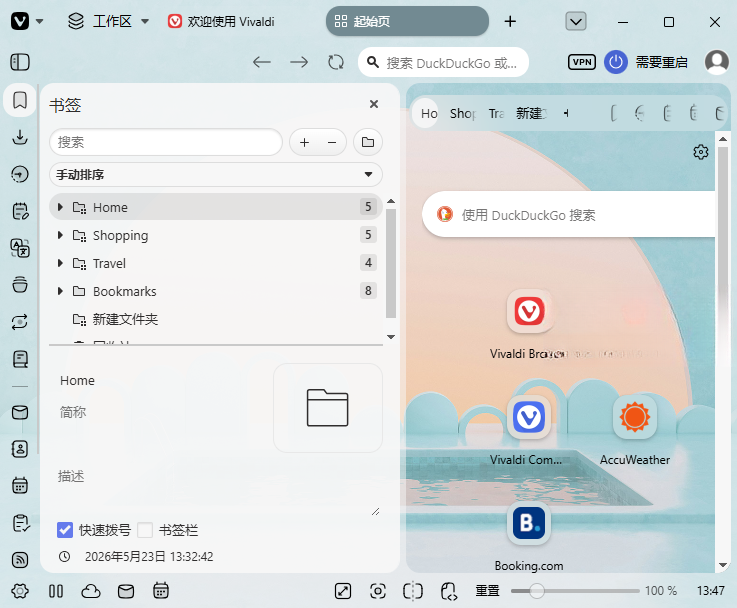Go forward to next page
The width and height of the screenshot is (737, 608).
(x=299, y=62)
